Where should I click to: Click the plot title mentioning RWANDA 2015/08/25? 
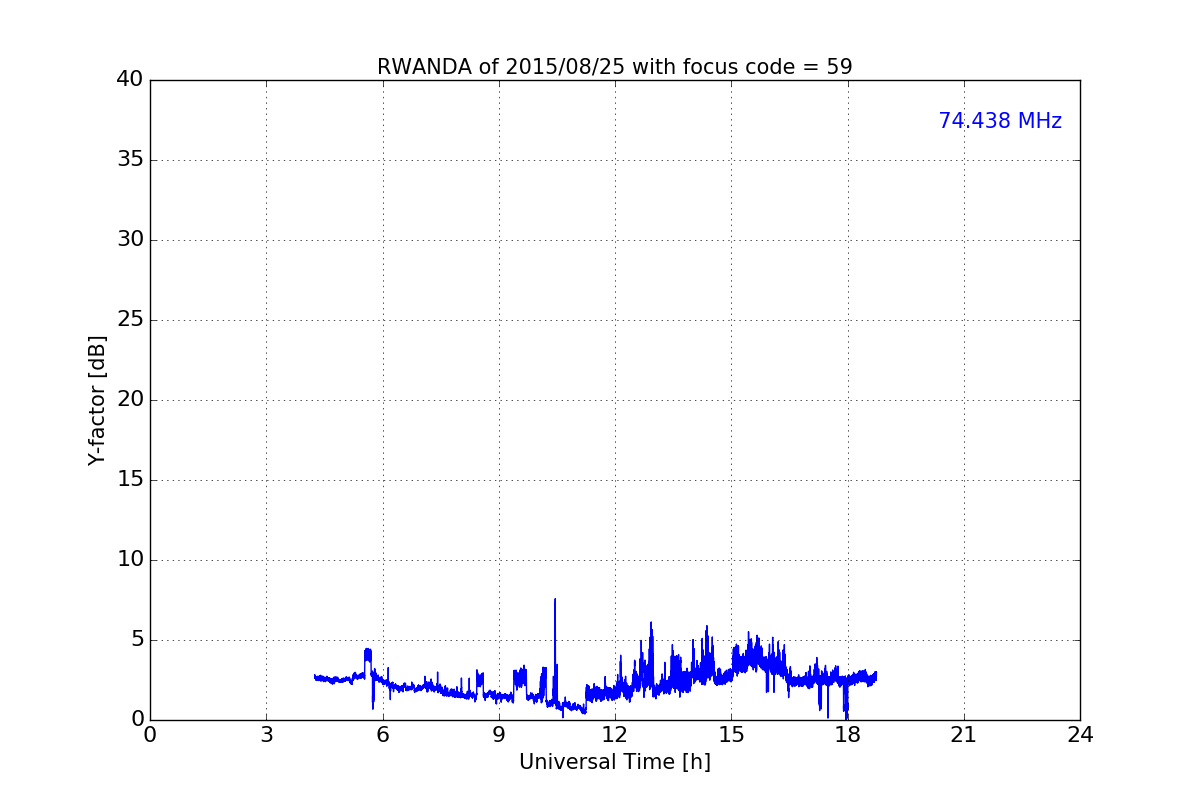click(614, 67)
